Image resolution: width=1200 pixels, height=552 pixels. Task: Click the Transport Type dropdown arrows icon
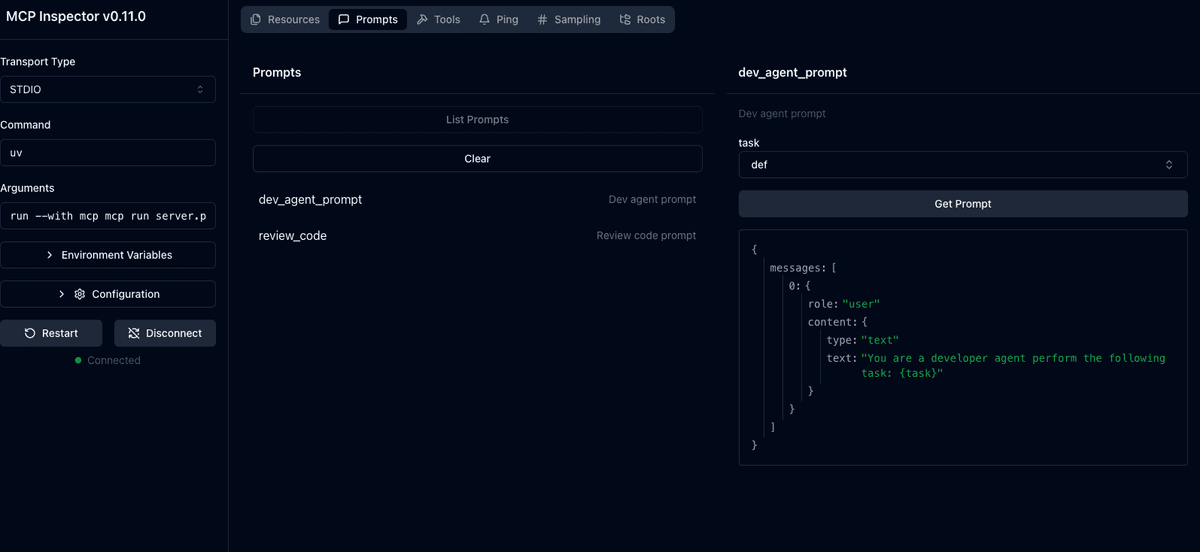click(199, 89)
